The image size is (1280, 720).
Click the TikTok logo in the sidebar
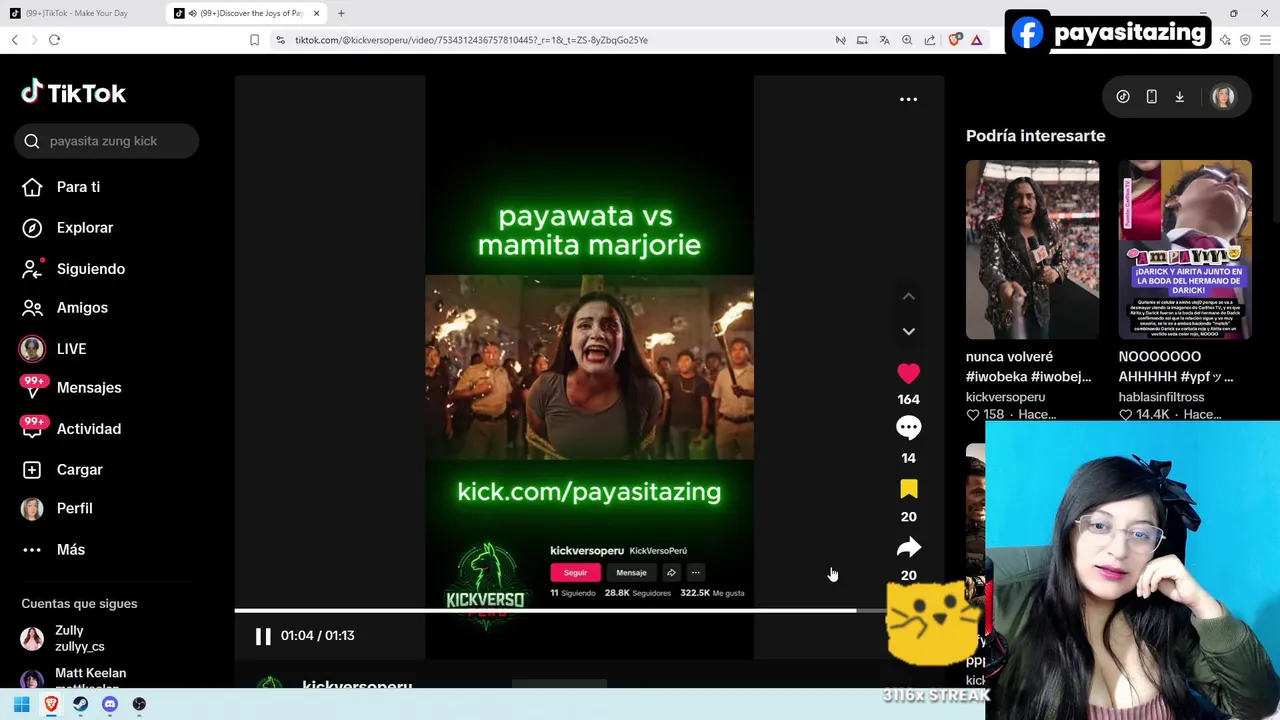[x=73, y=93]
